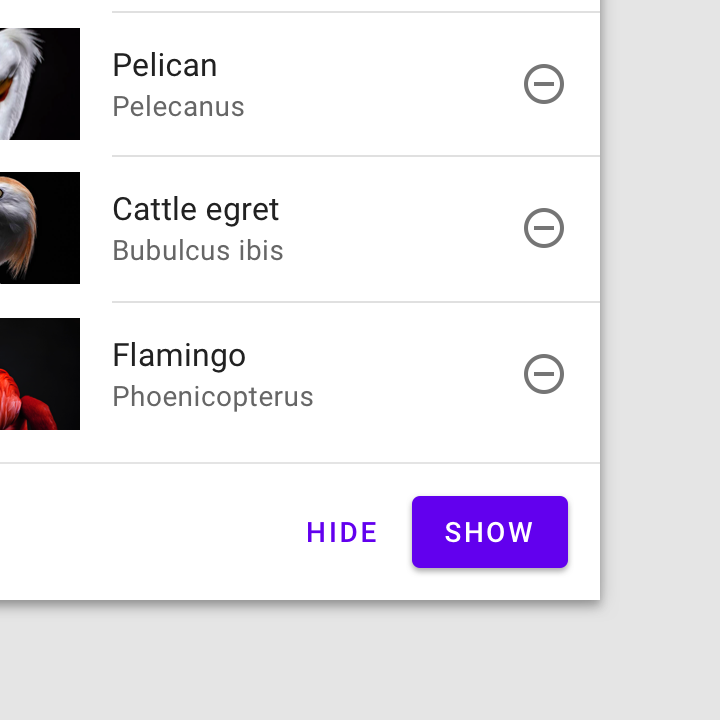The image size is (720, 720).
Task: Click the minus circle icon beside Cattle egret
Action: [544, 228]
